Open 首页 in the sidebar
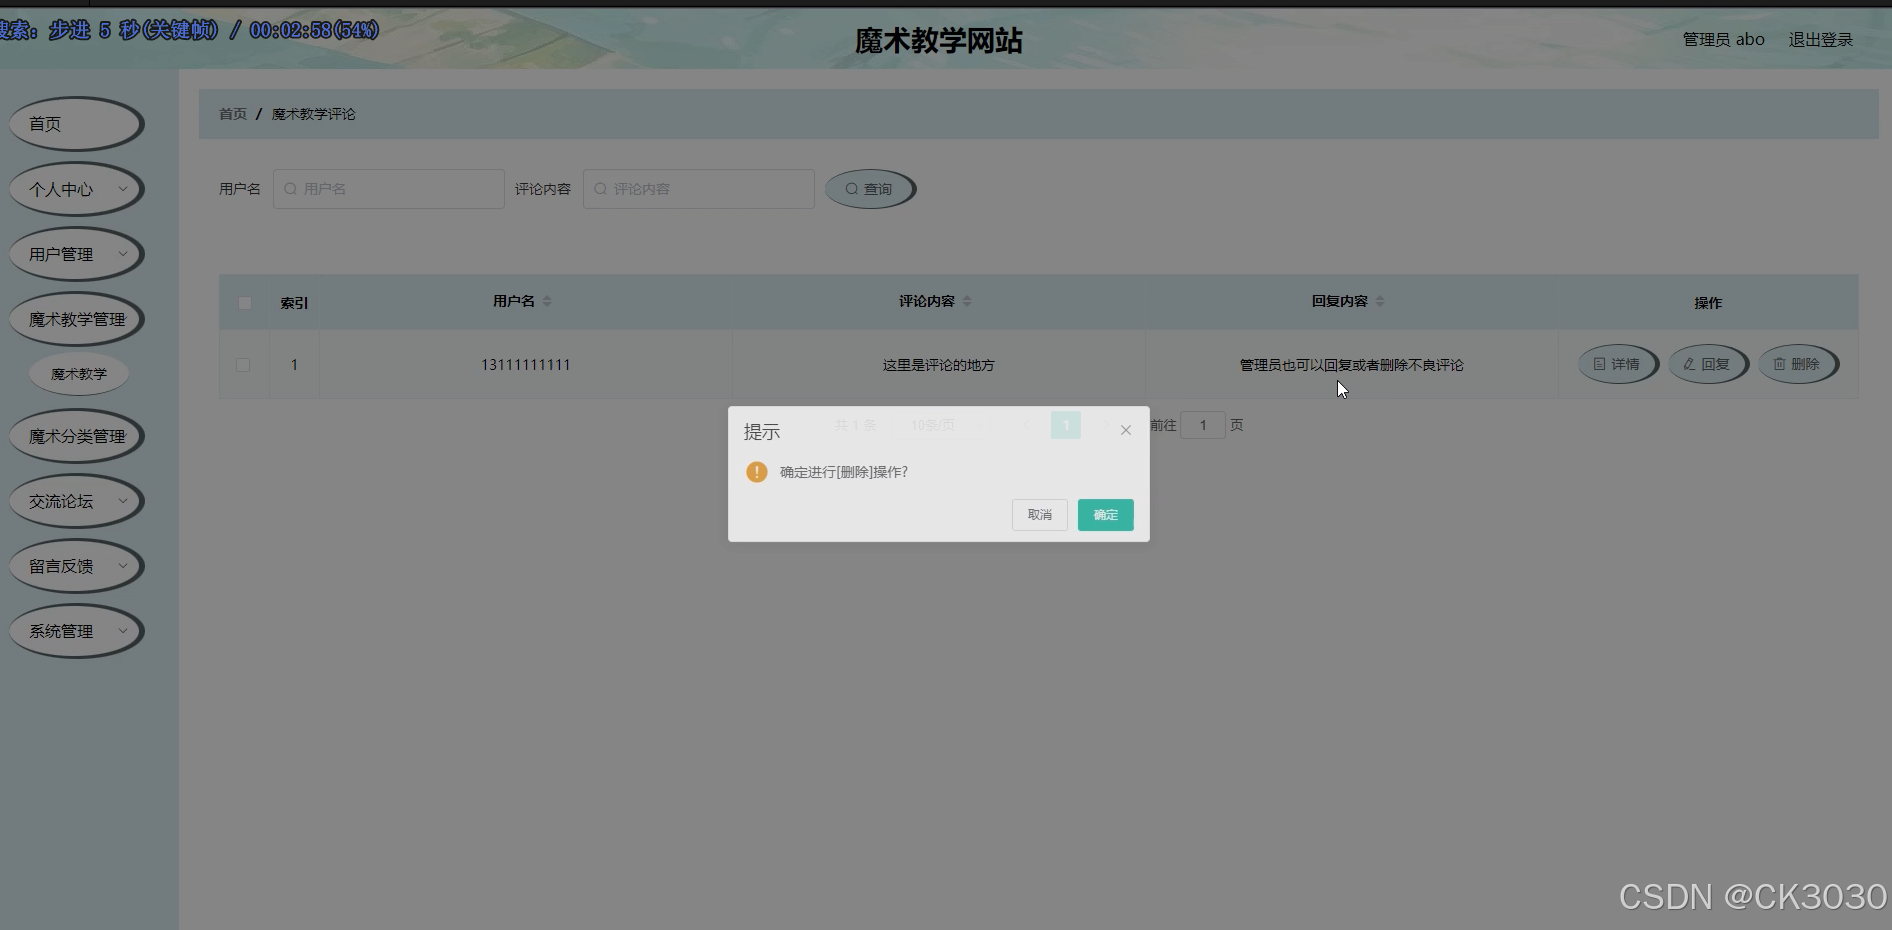The width and height of the screenshot is (1892, 930). [x=76, y=124]
